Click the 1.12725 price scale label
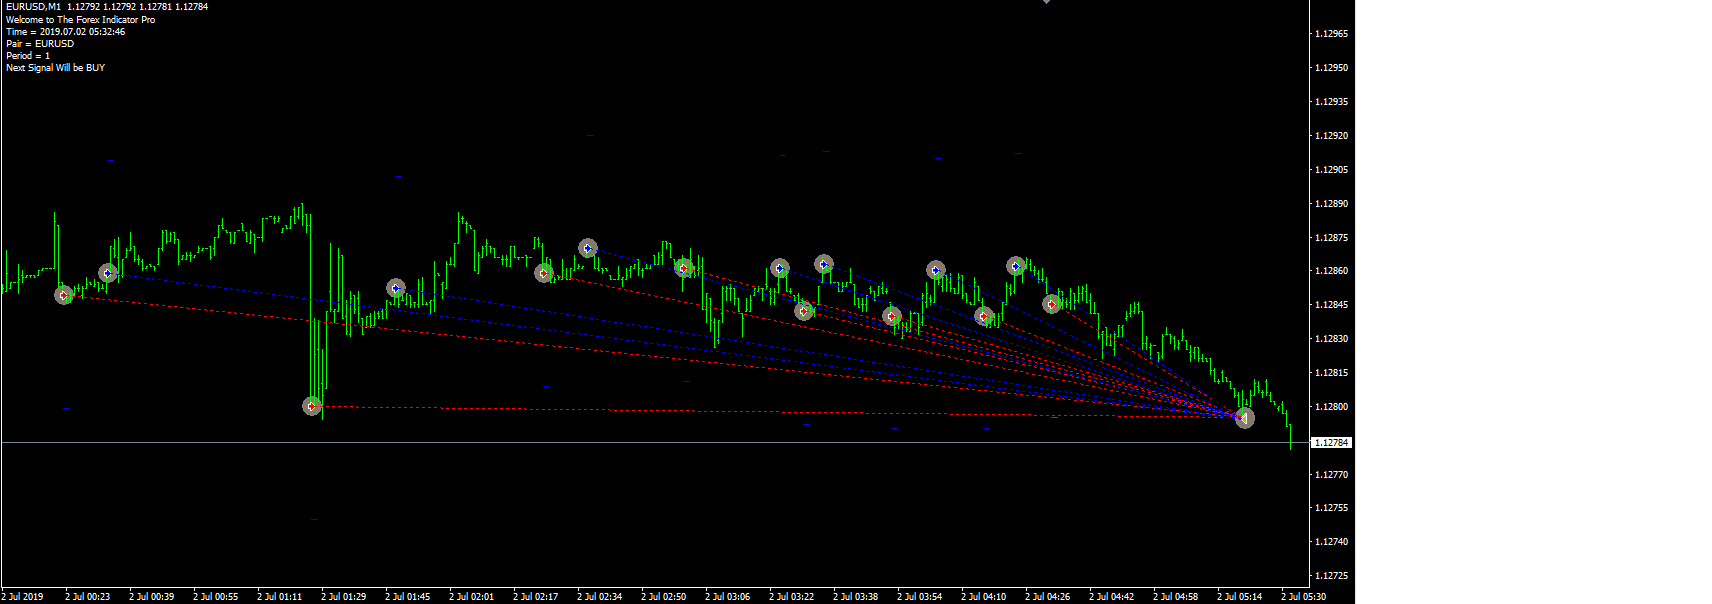This screenshot has width=1712, height=604. click(1331, 576)
